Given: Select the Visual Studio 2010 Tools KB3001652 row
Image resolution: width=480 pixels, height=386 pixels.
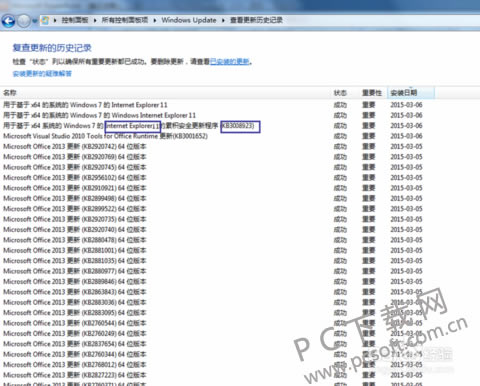Looking at the screenshot, I should tap(213, 136).
